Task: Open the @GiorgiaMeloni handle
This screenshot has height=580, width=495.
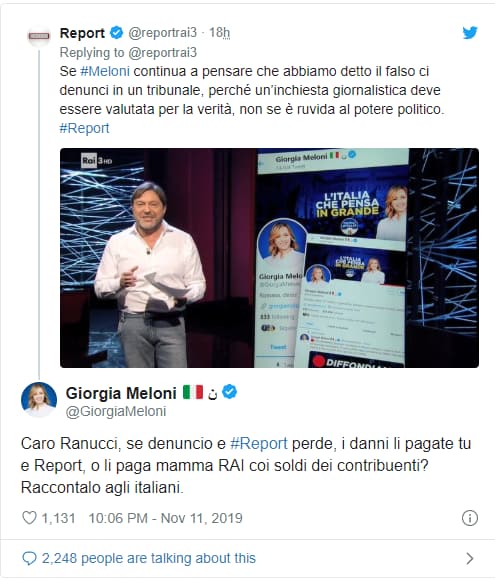Action: [x=116, y=411]
